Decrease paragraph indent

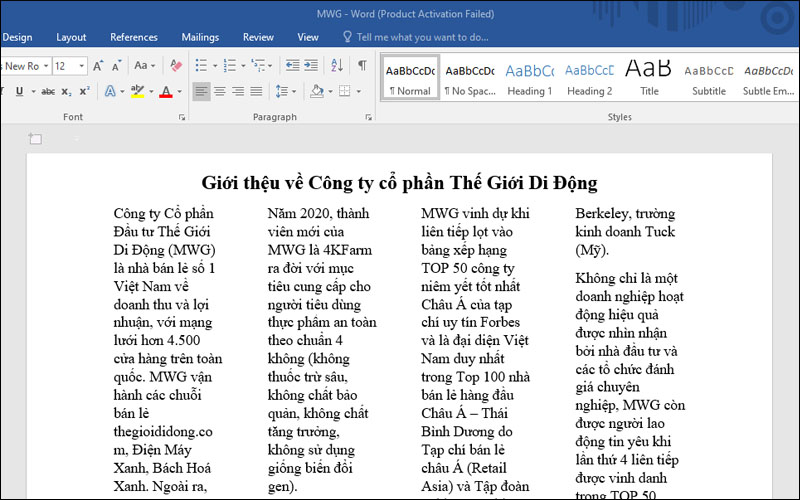pos(292,65)
